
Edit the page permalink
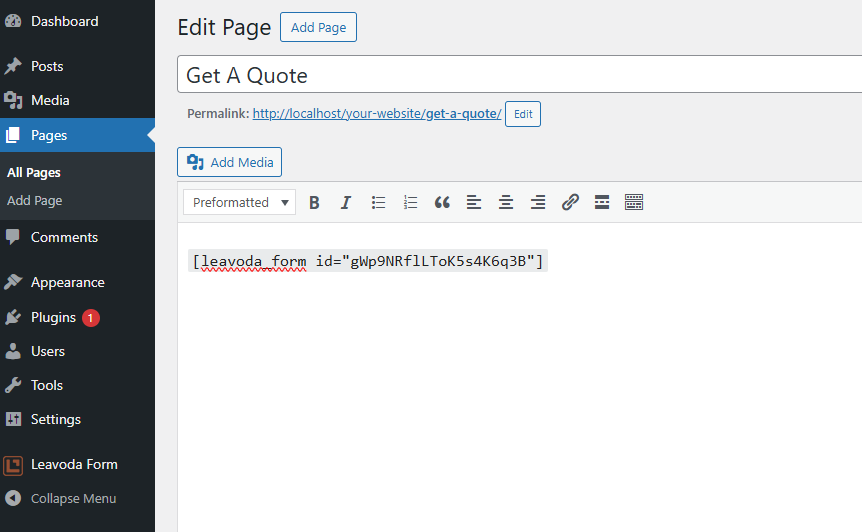[x=523, y=114]
